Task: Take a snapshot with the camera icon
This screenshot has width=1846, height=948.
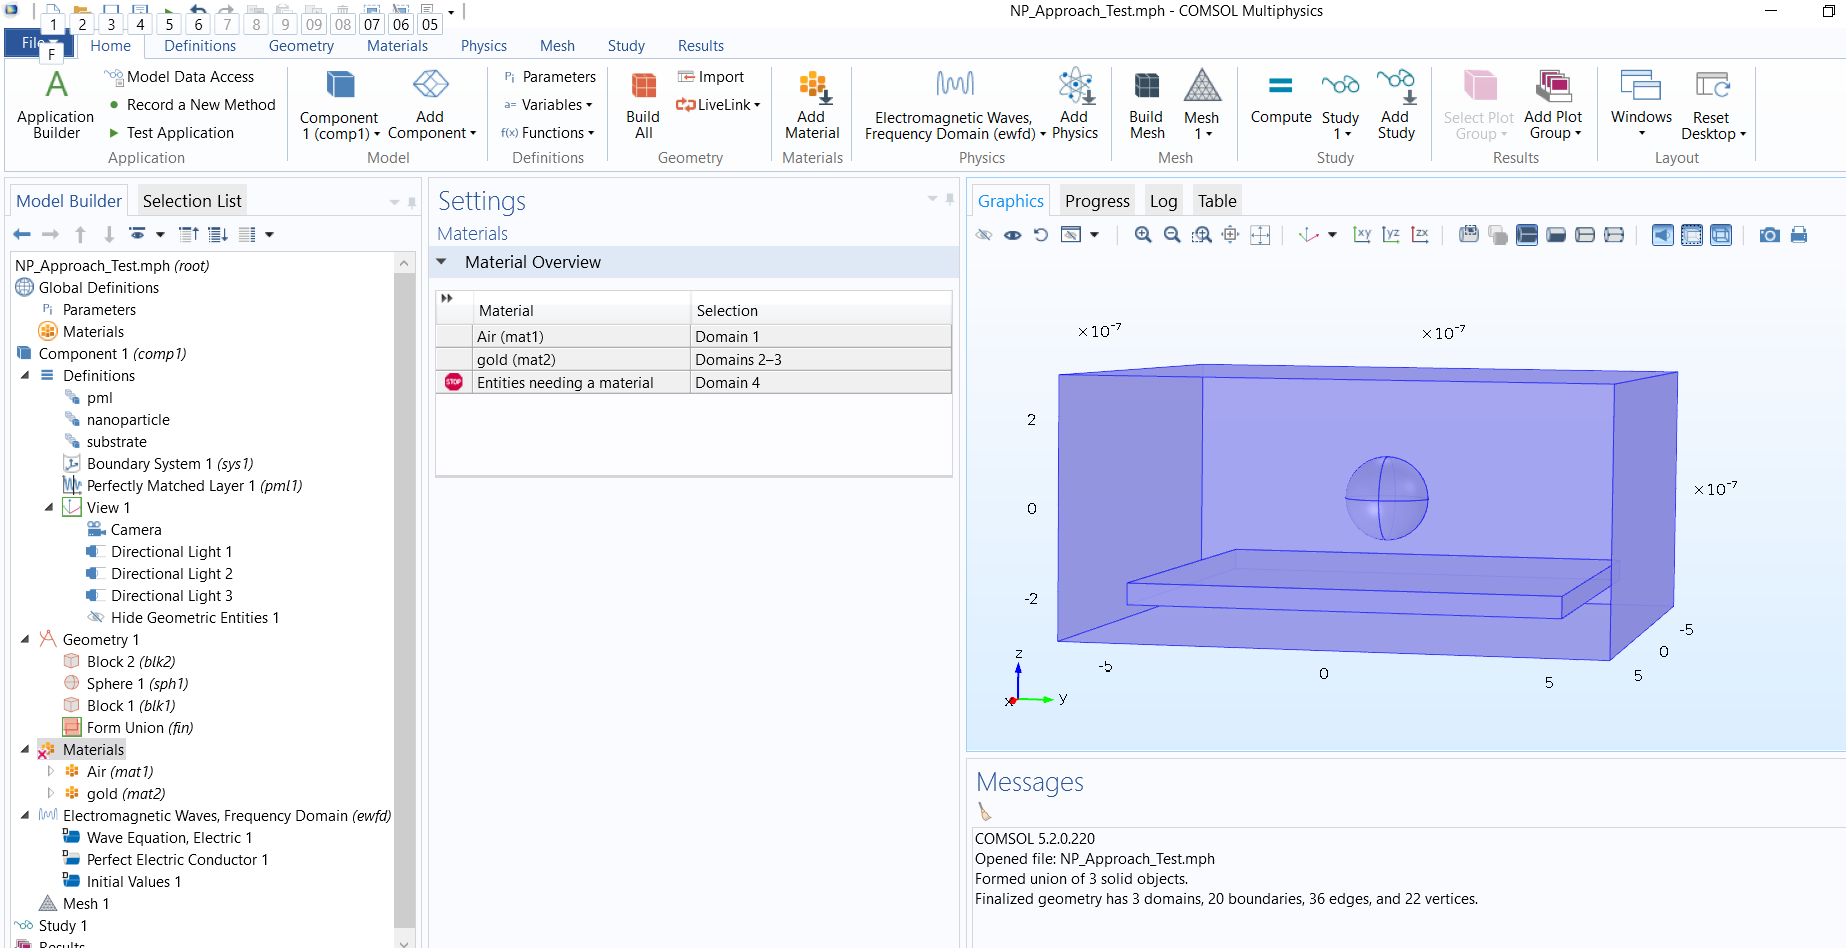Action: (1769, 235)
